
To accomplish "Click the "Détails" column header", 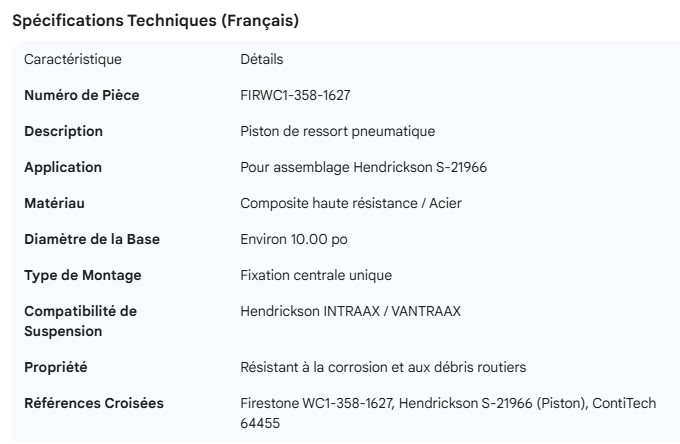I will click(x=262, y=60).
